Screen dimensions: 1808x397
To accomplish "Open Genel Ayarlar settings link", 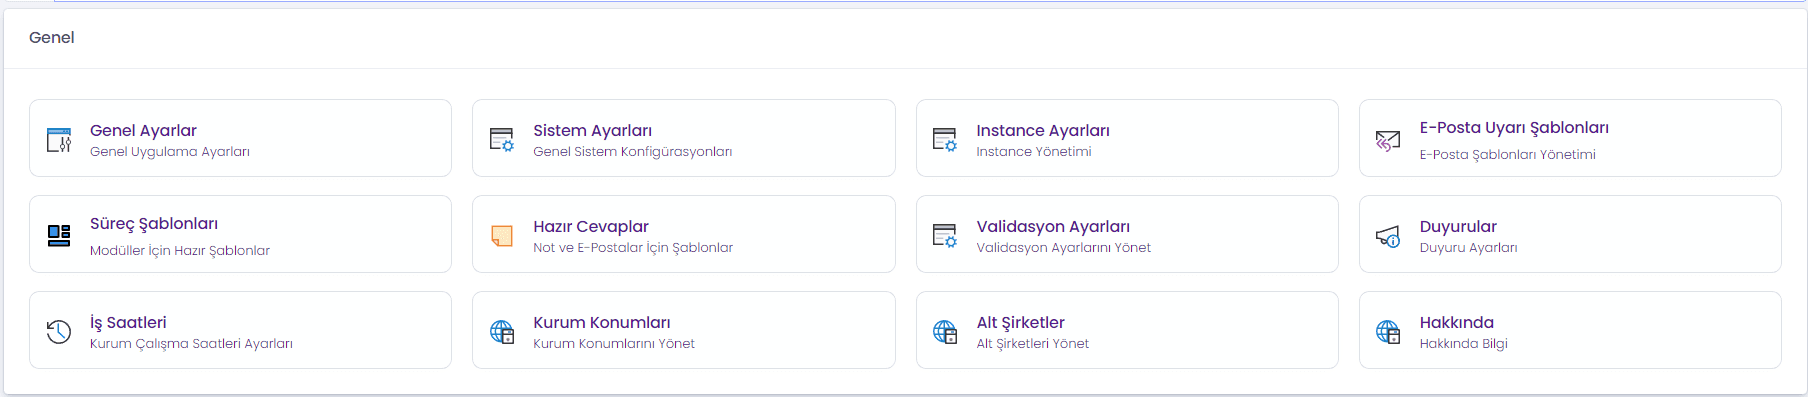I will tap(143, 130).
